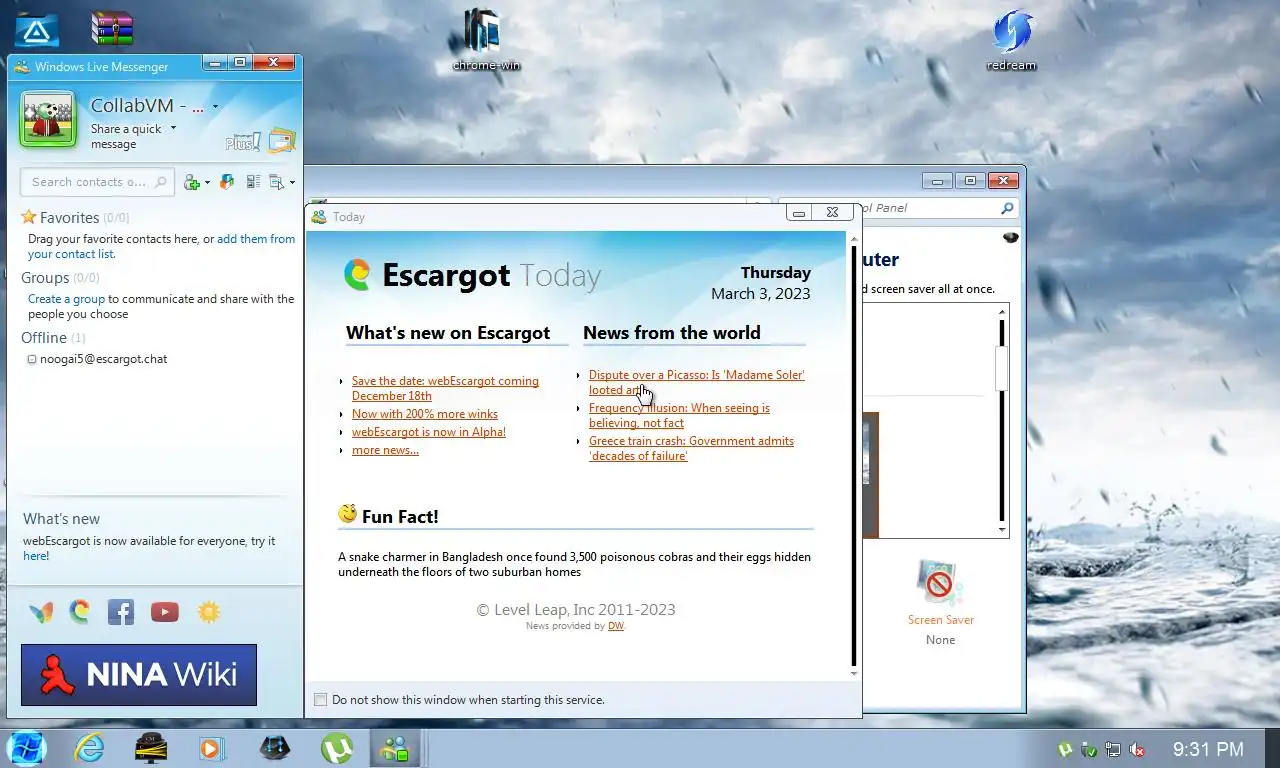This screenshot has height=768, width=1280.
Task: Collapse the Favorites section header
Action: tap(75, 217)
